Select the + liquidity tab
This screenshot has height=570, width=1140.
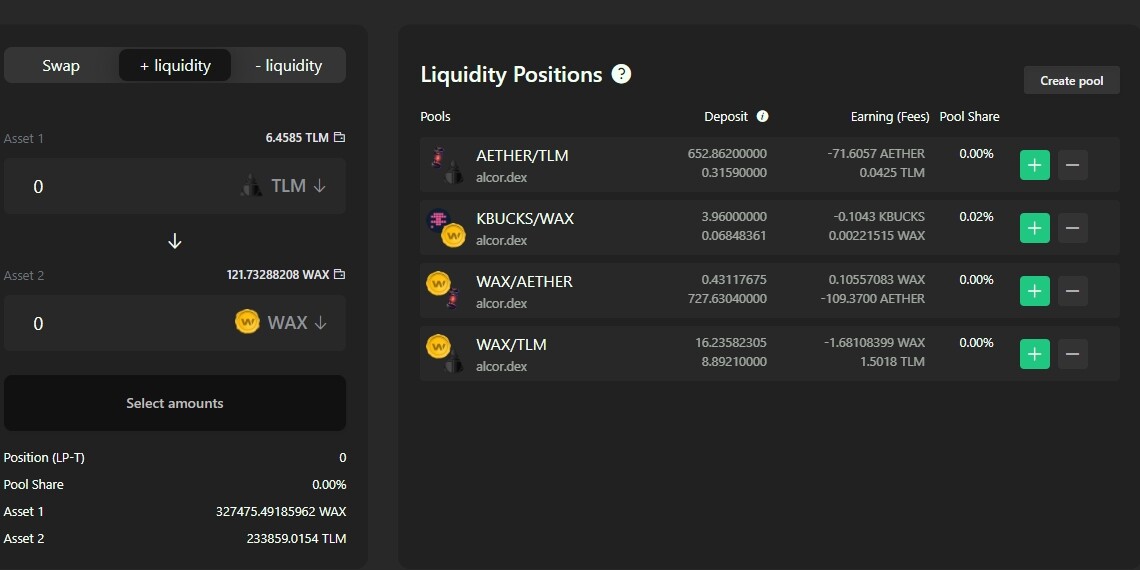pyautogui.click(x=175, y=65)
